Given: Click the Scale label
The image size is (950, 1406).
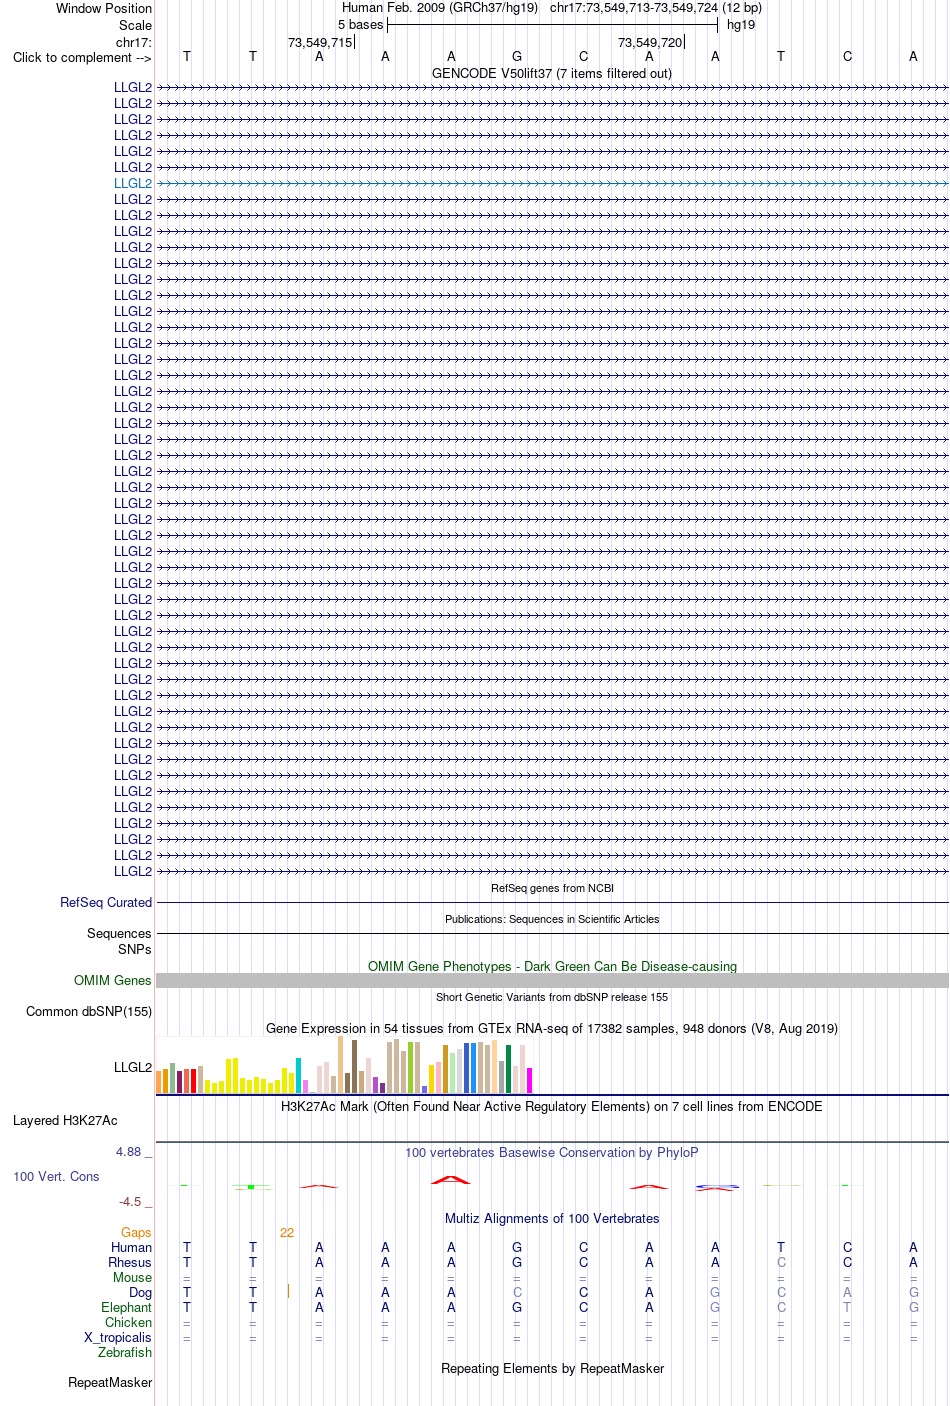Looking at the screenshot, I should point(135,25).
